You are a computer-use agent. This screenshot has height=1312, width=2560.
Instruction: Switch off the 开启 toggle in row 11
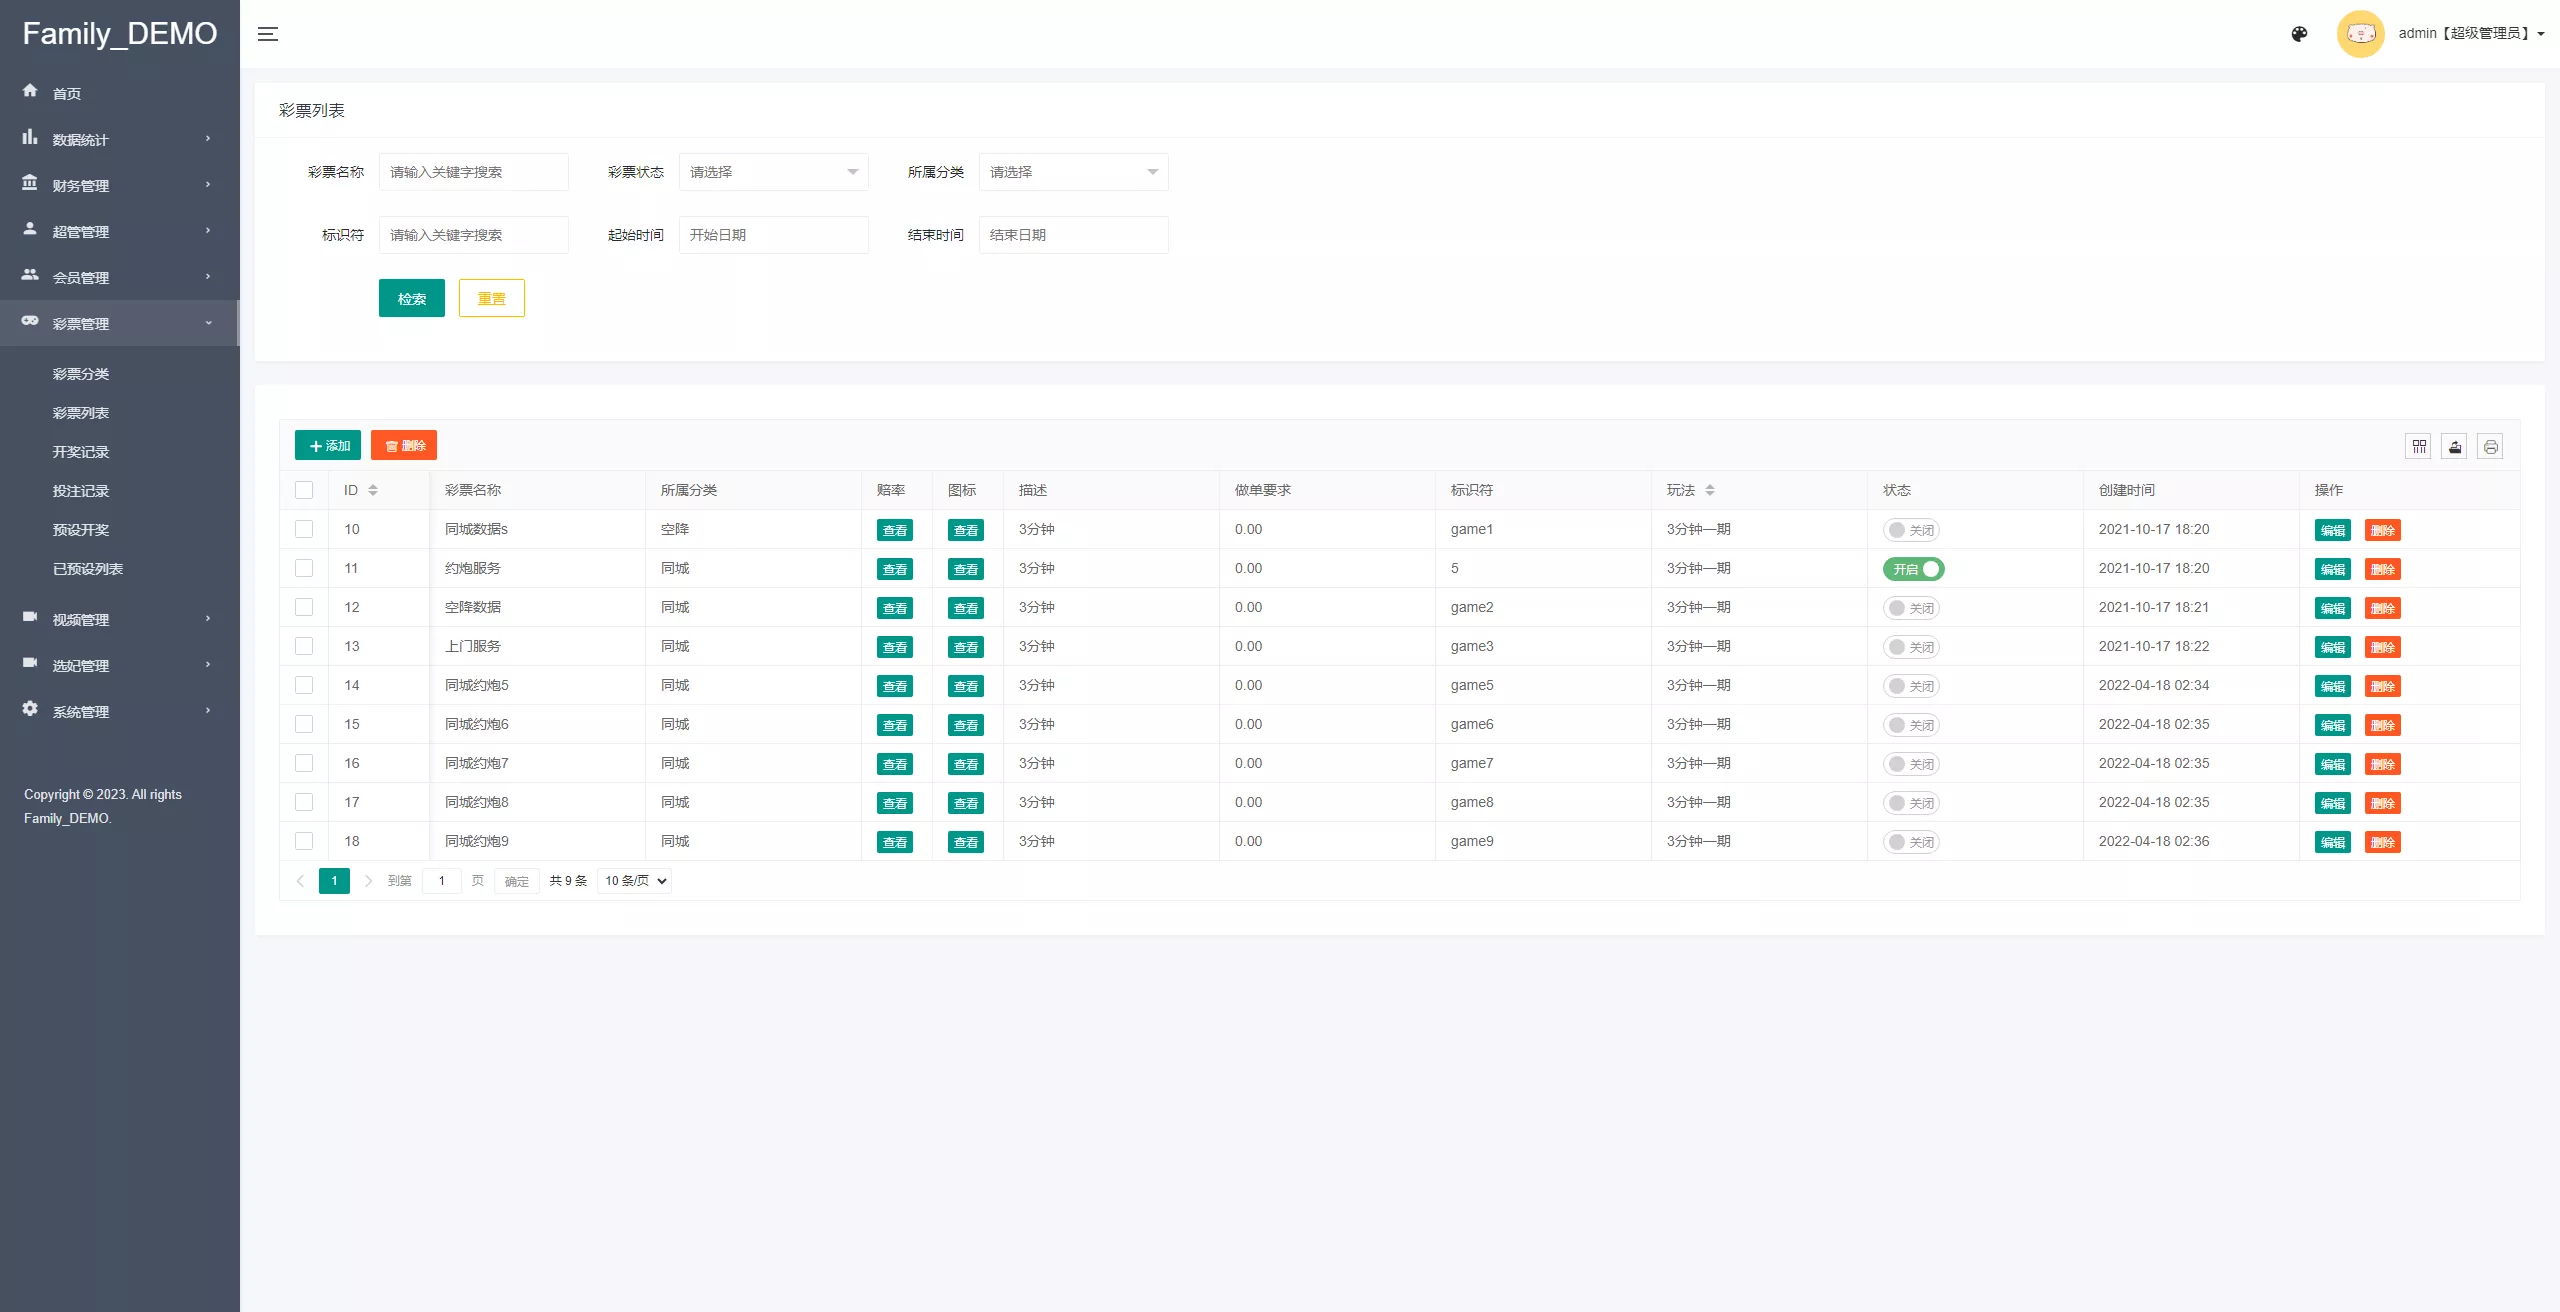click(x=1913, y=569)
